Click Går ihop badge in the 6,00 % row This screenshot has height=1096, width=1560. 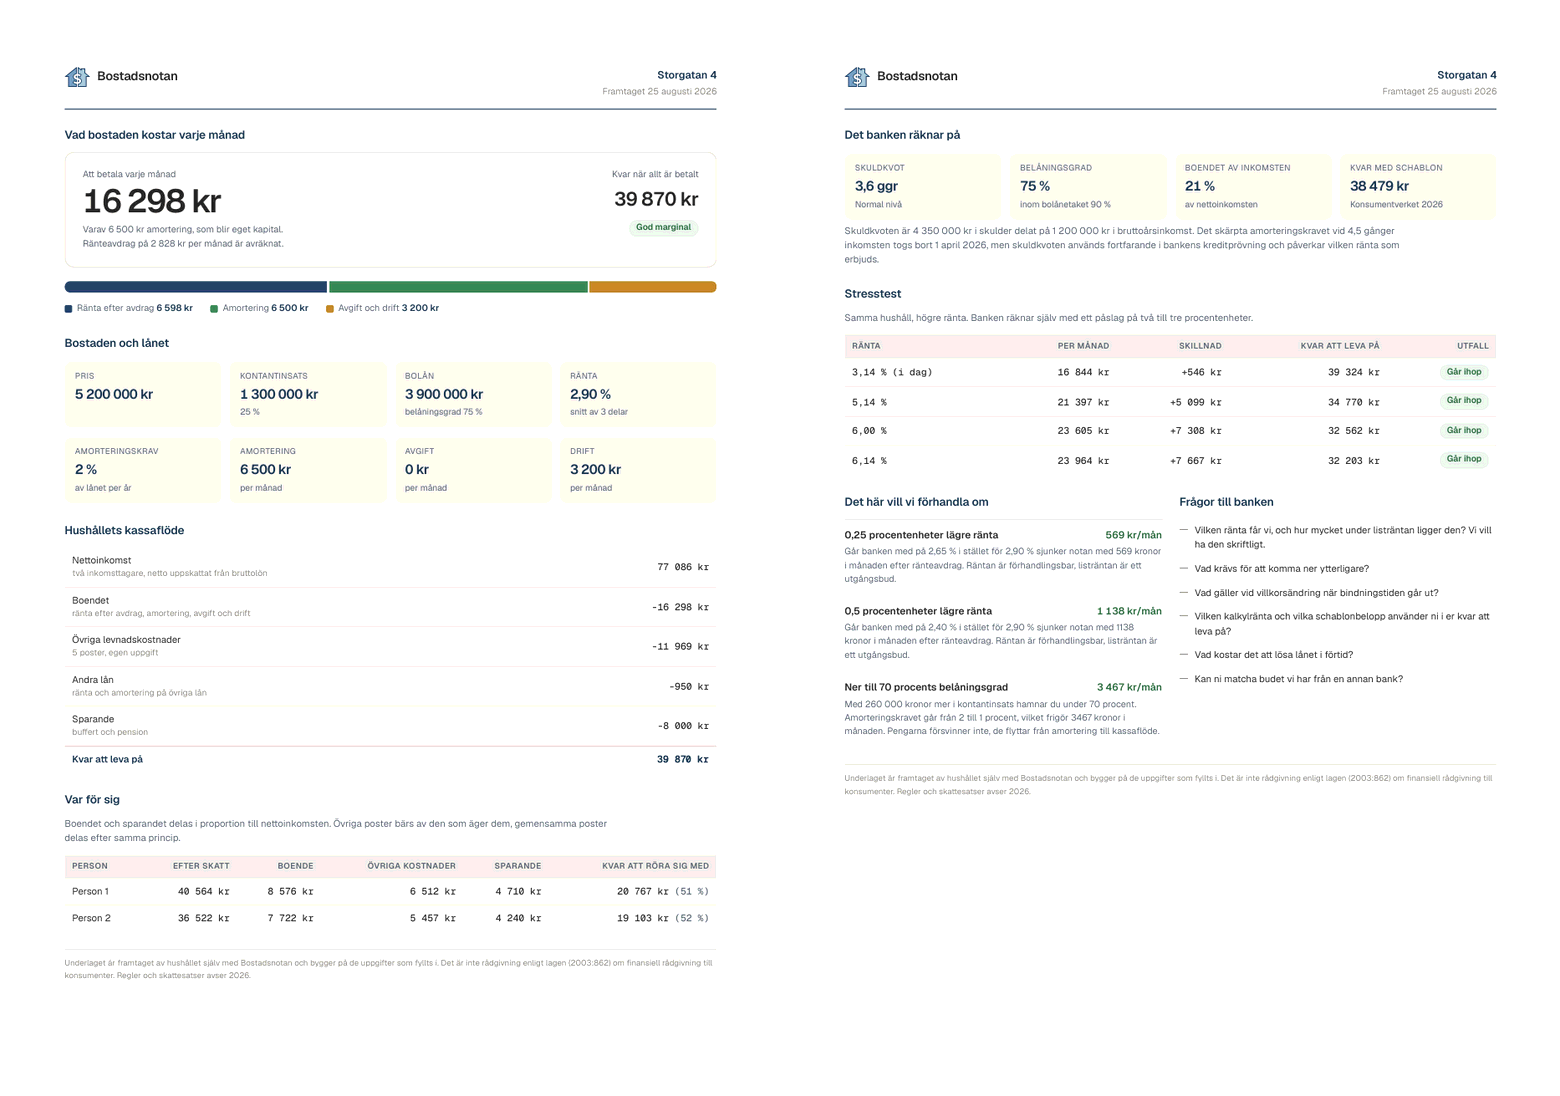[1464, 431]
